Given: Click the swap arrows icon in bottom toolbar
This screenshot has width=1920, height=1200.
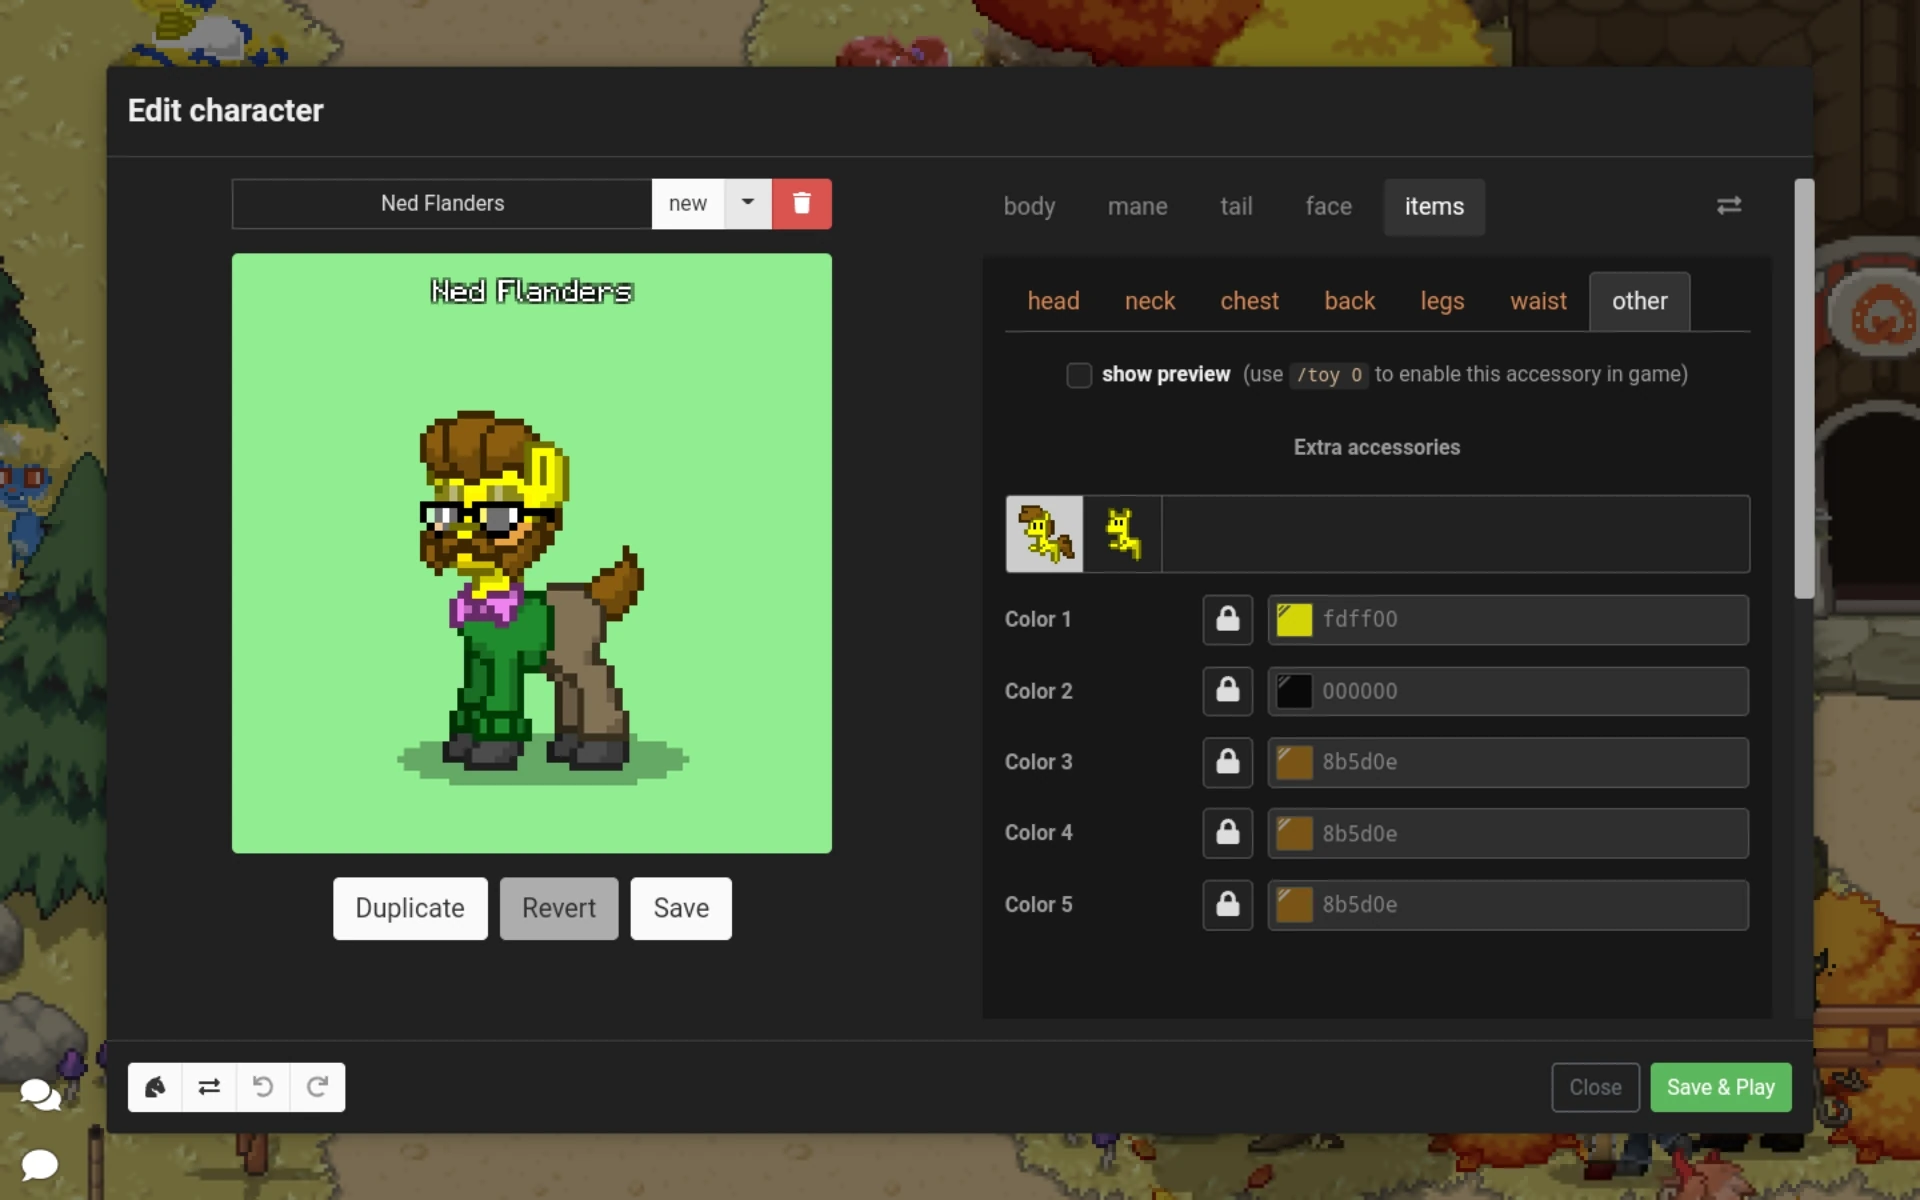Looking at the screenshot, I should pyautogui.click(x=209, y=1087).
